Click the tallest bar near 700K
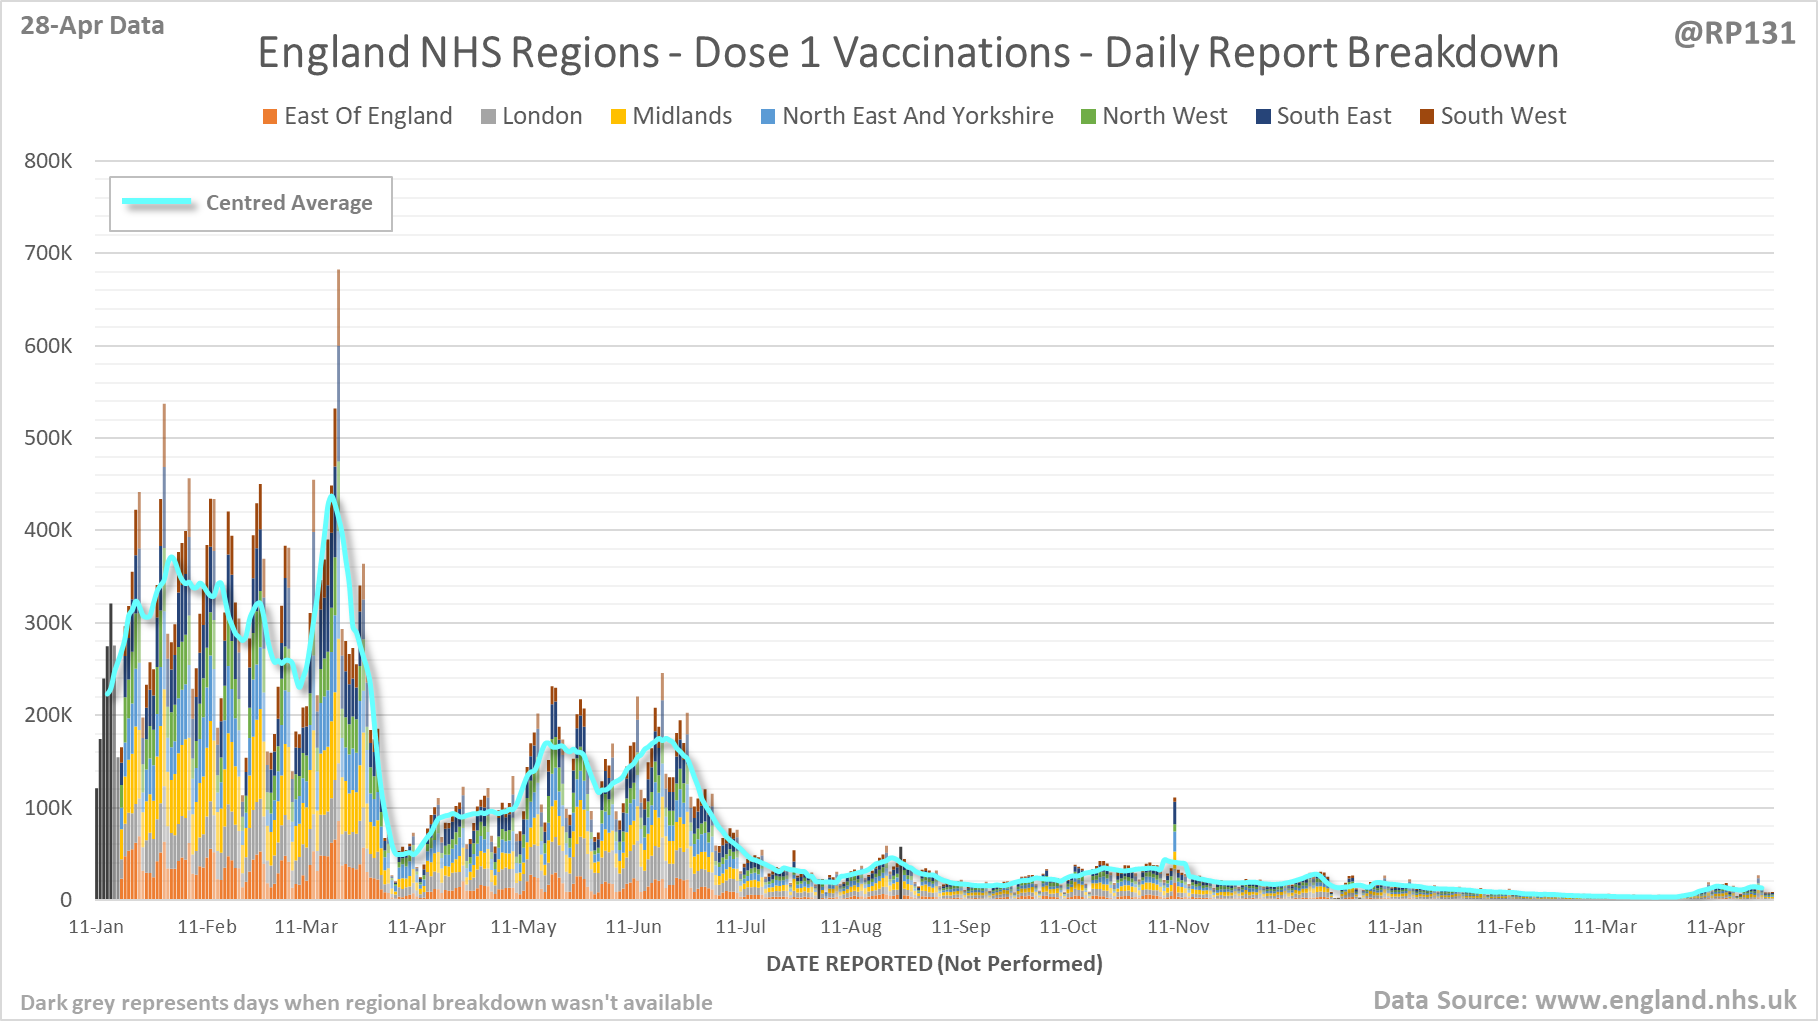Screen dimensions: 1818x1021 pyautogui.click(x=338, y=584)
